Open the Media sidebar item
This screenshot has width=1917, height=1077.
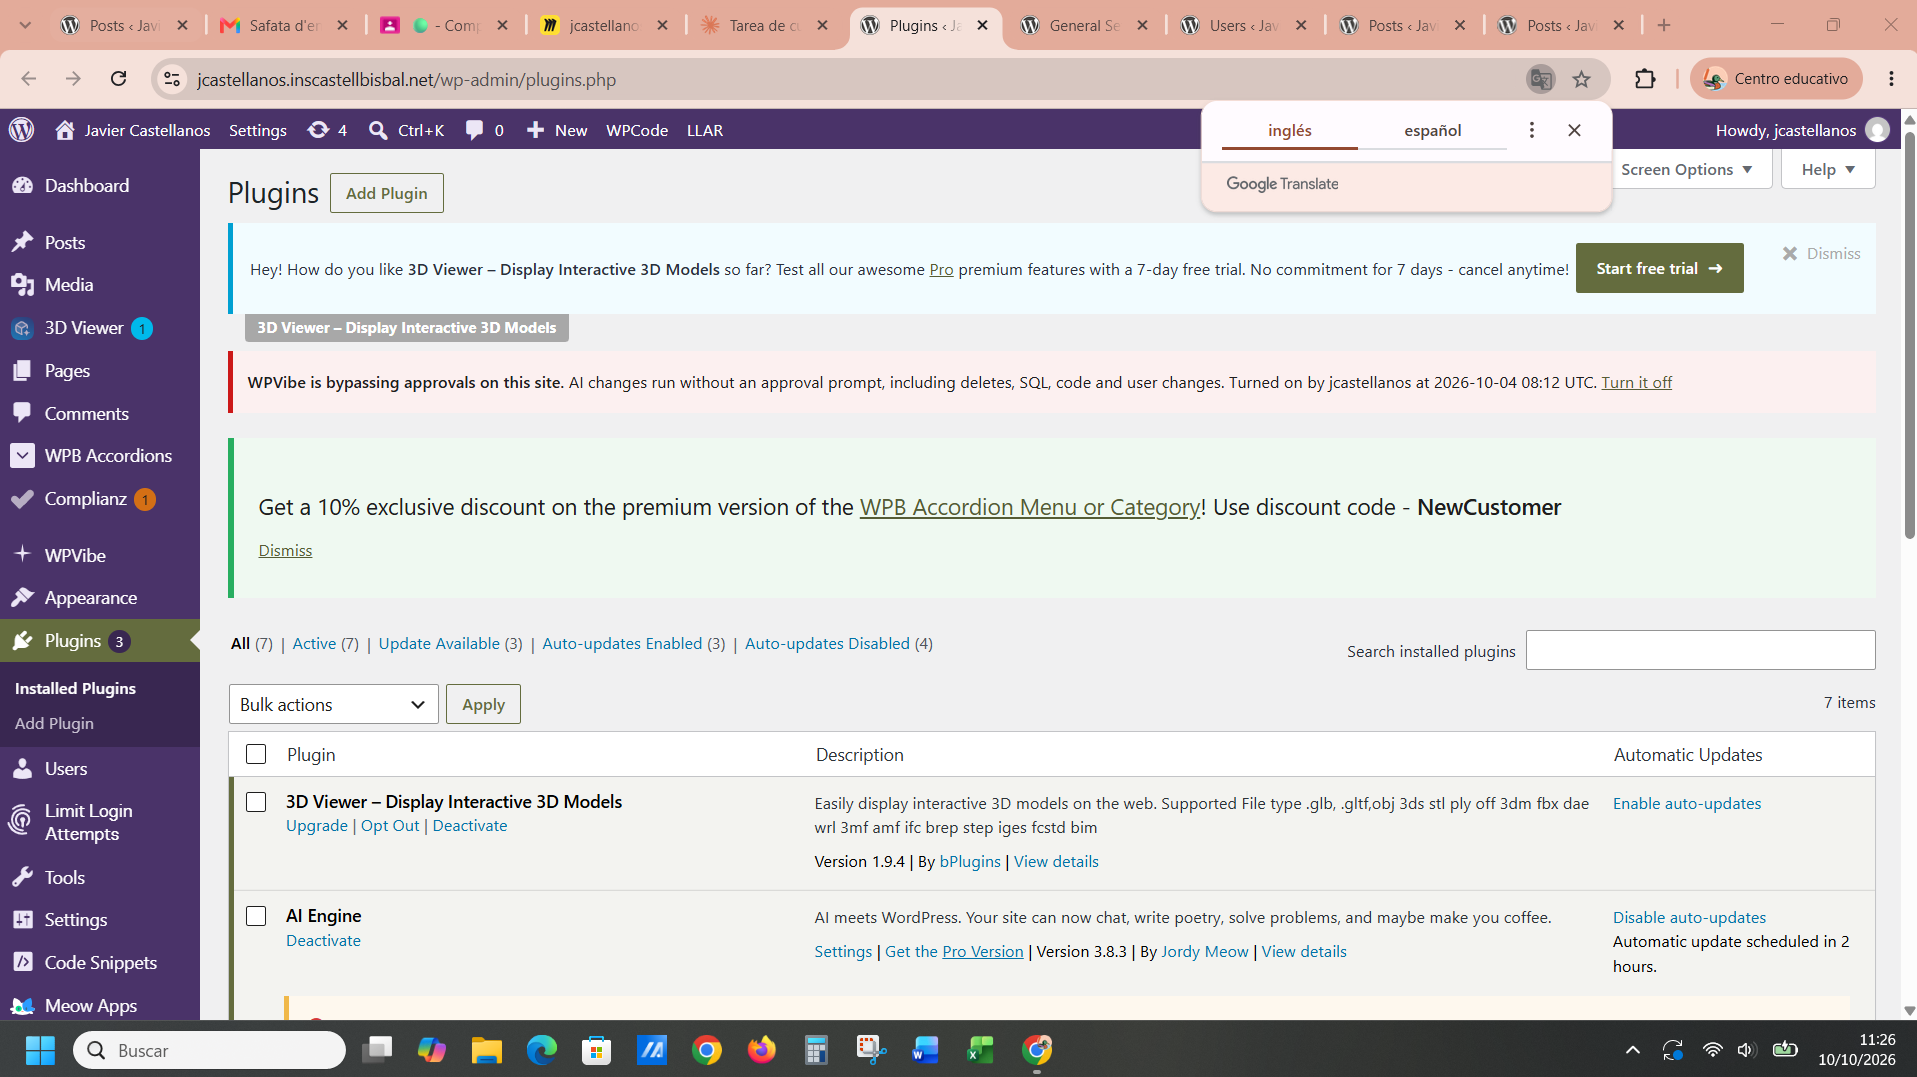point(69,285)
